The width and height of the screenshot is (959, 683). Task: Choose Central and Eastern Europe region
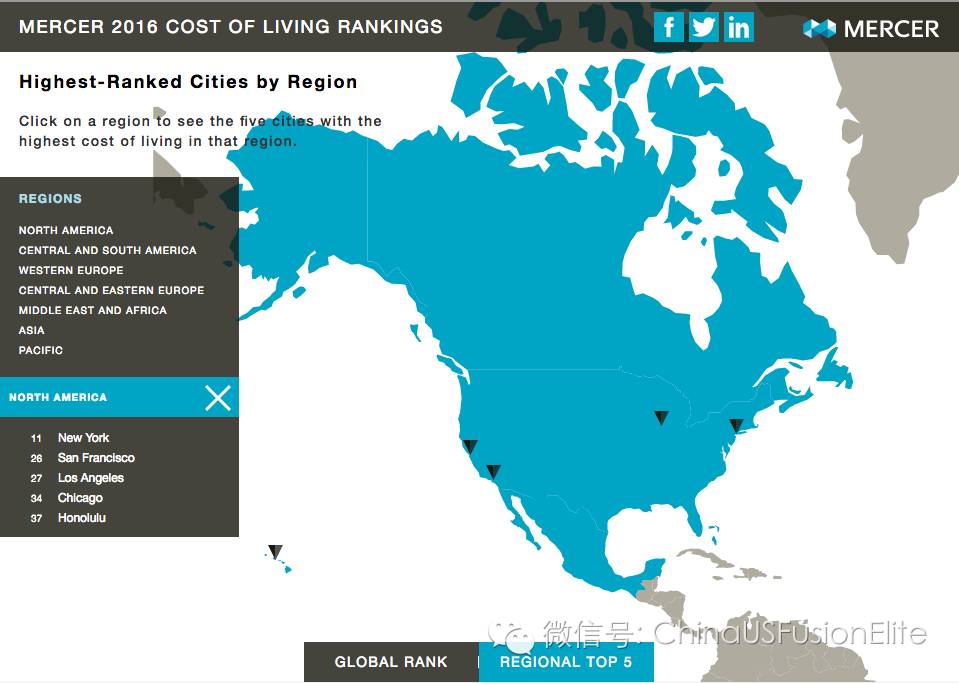[x=111, y=290]
